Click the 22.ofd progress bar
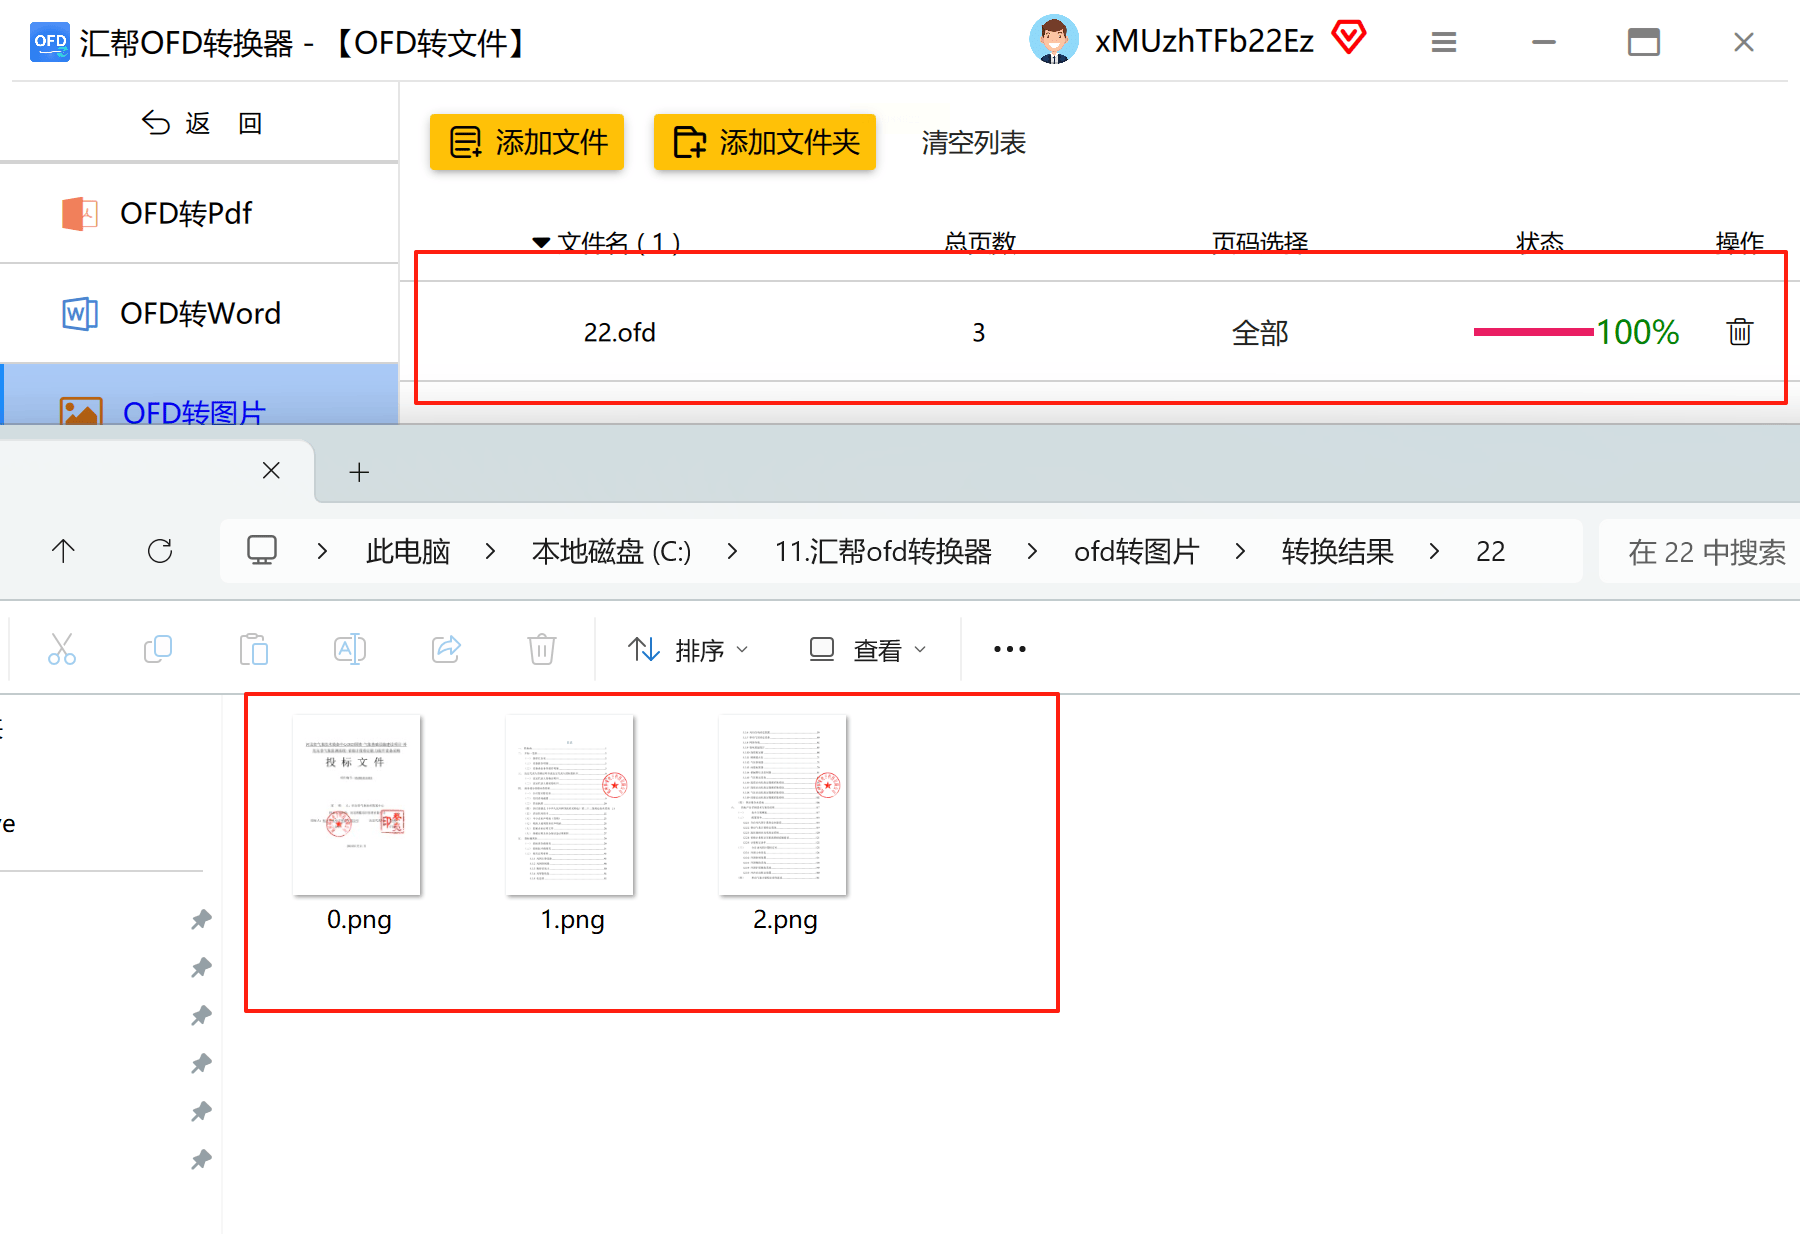Image resolution: width=1800 pixels, height=1234 pixels. pos(1532,332)
